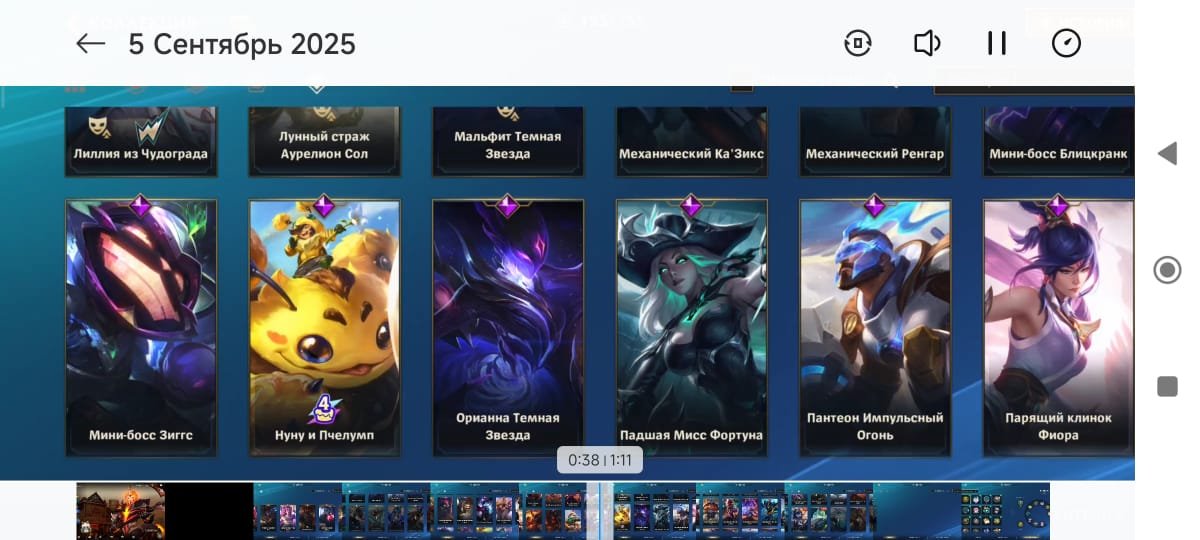Tap the Android back triangle button
1200x540 pixels.
pyautogui.click(x=1167, y=153)
